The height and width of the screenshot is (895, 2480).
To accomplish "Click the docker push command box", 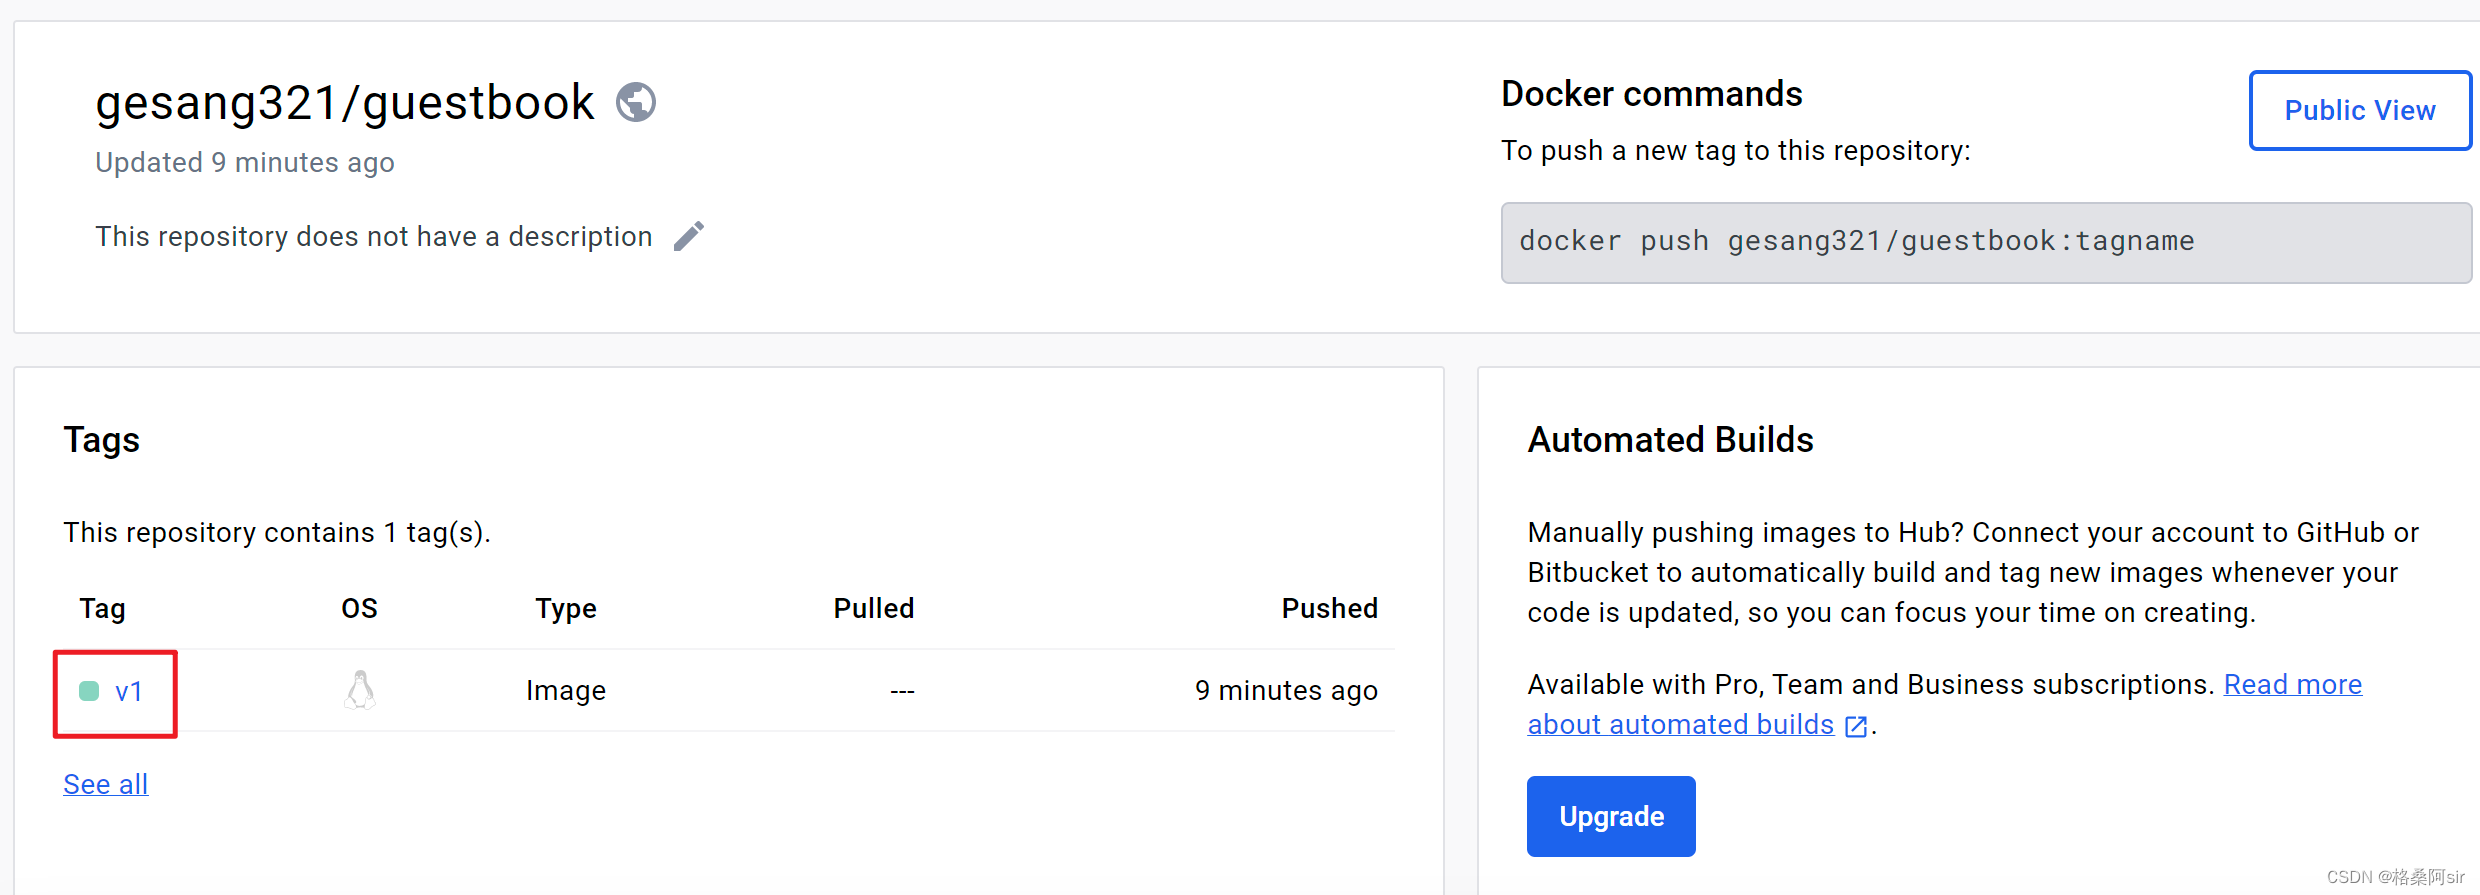I will [1985, 242].
